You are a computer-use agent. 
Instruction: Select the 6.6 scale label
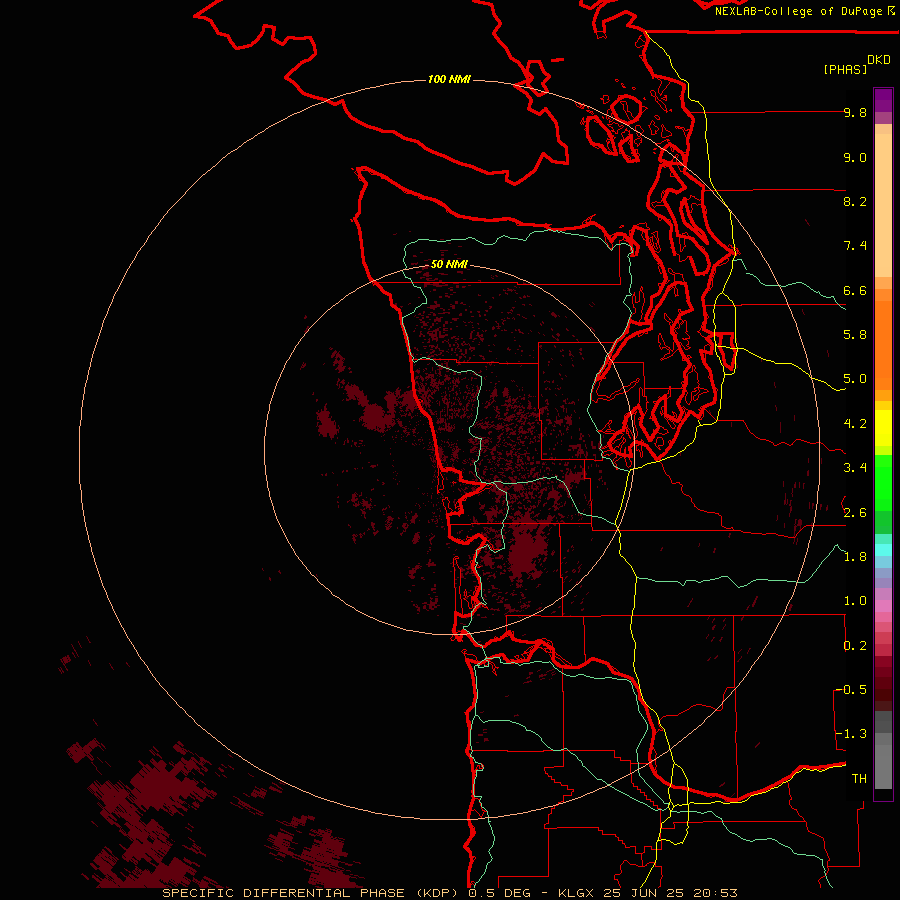click(x=855, y=290)
